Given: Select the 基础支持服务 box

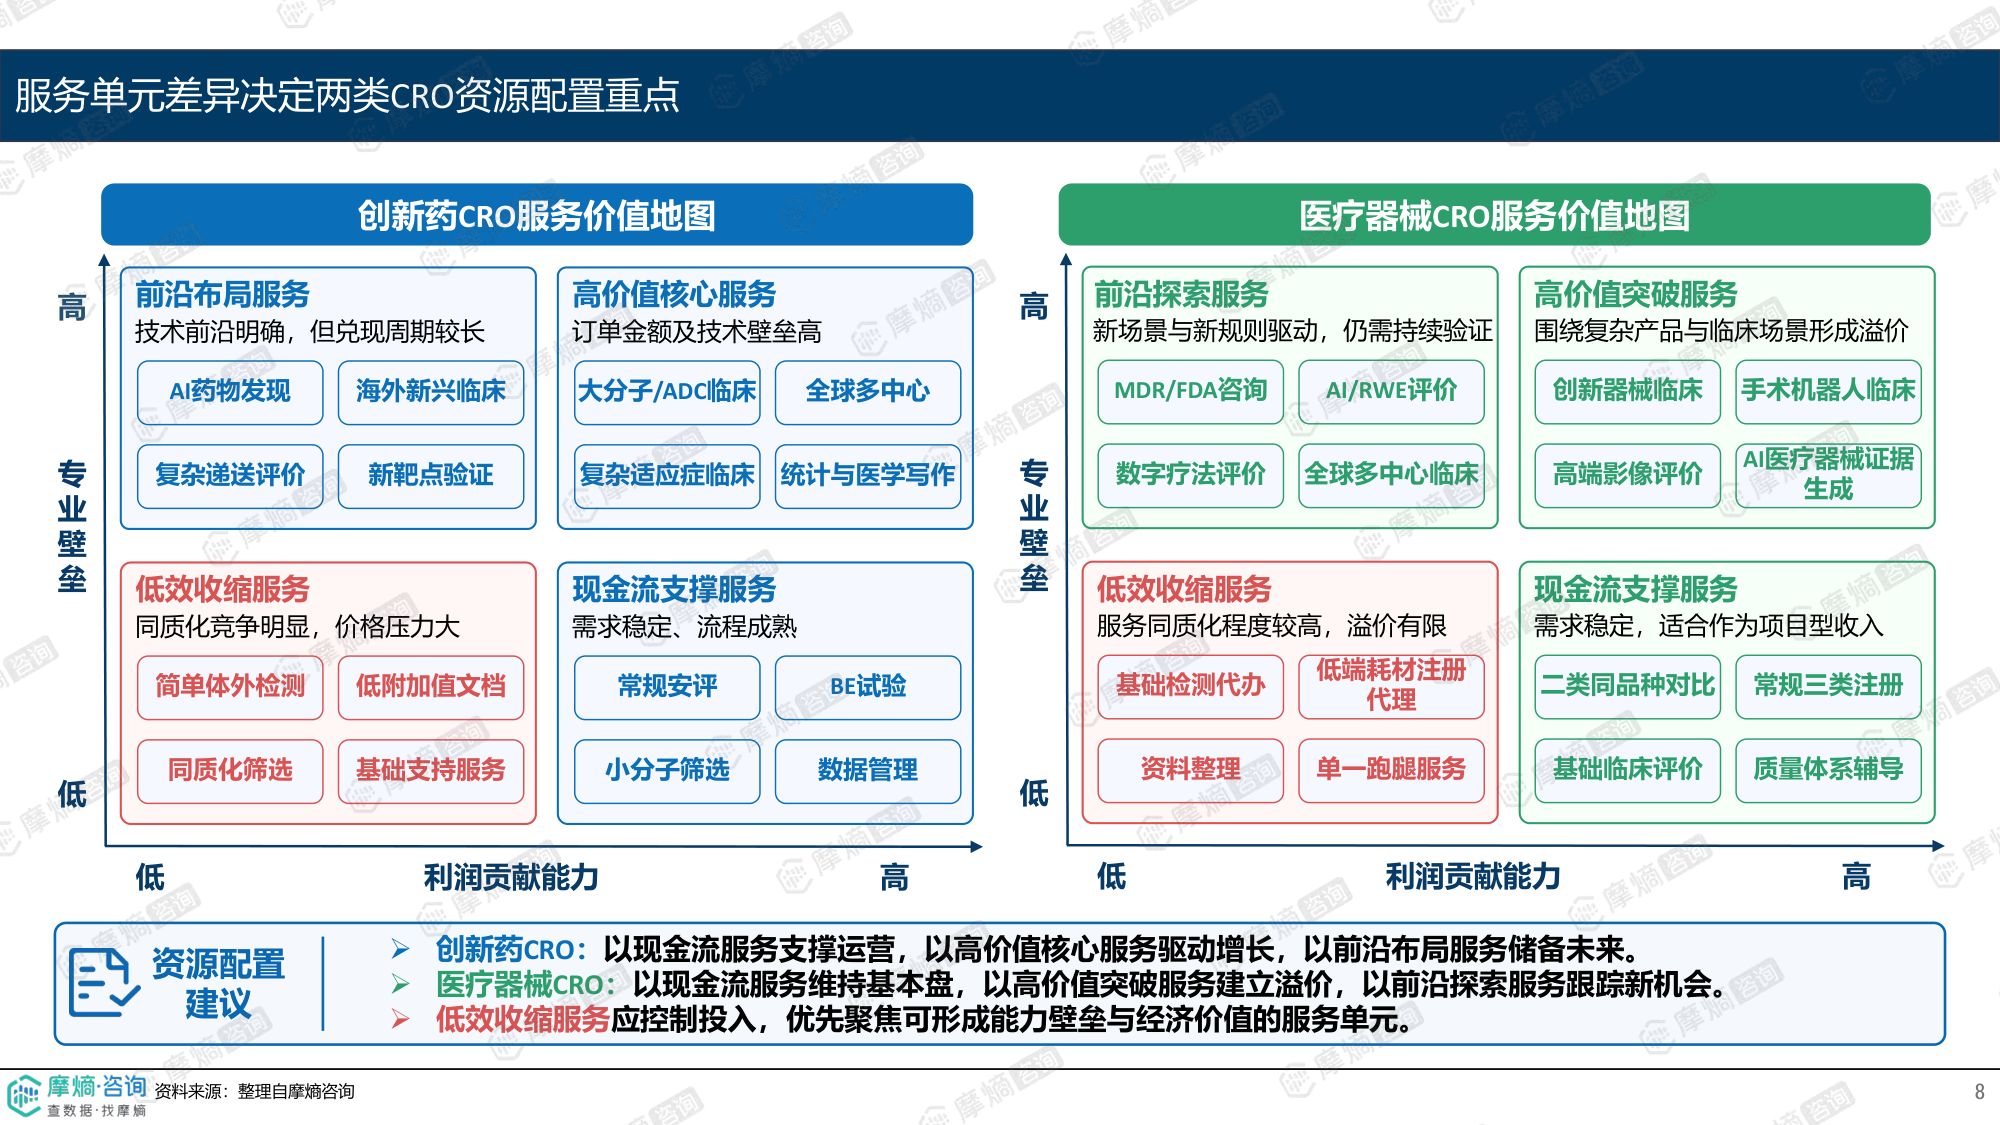Looking at the screenshot, I should click(x=431, y=770).
